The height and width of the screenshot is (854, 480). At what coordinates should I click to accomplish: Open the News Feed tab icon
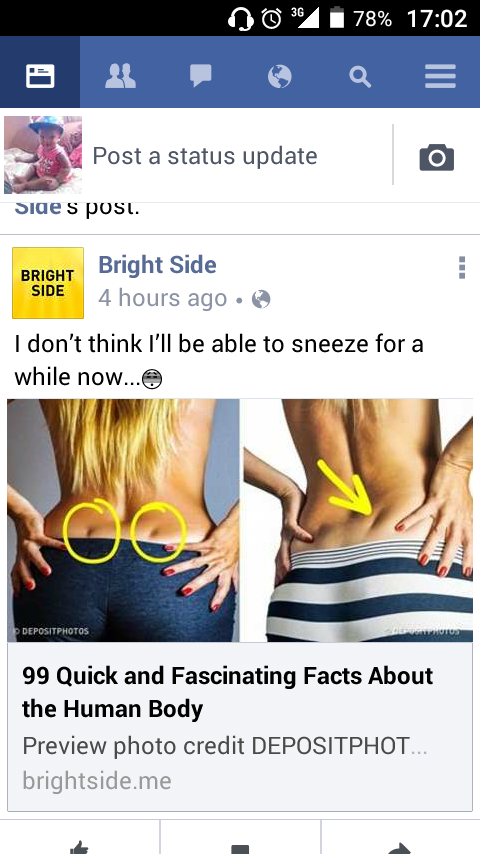pos(40,76)
